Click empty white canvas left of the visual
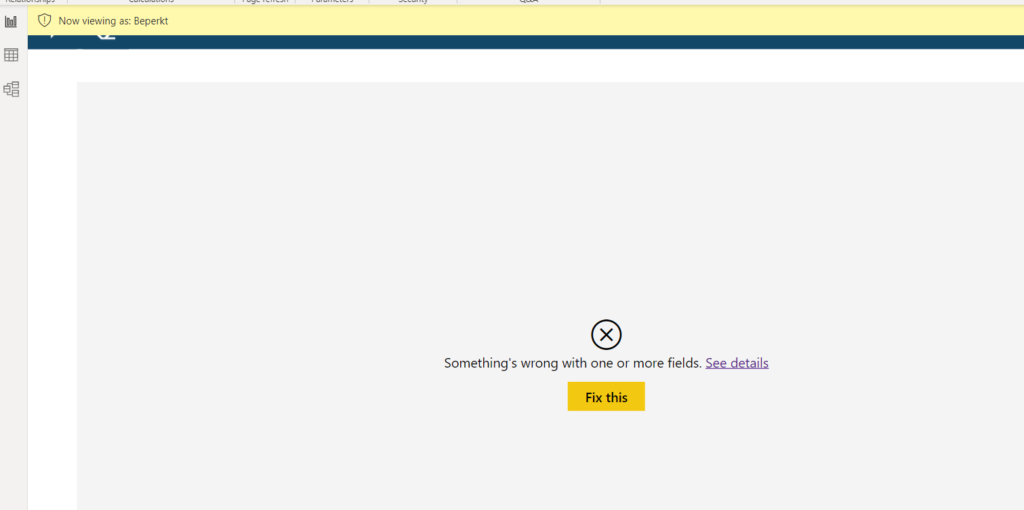Viewport: 1024px width, 510px height. [x=52, y=300]
